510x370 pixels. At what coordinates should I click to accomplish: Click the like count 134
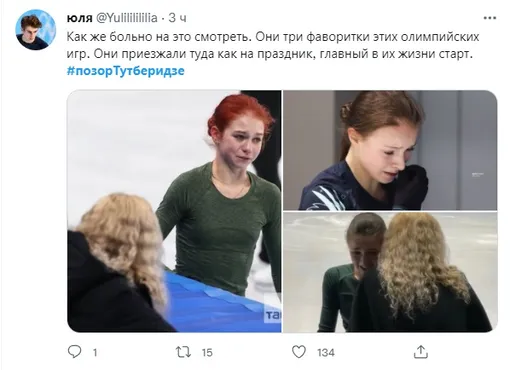pyautogui.click(x=326, y=352)
